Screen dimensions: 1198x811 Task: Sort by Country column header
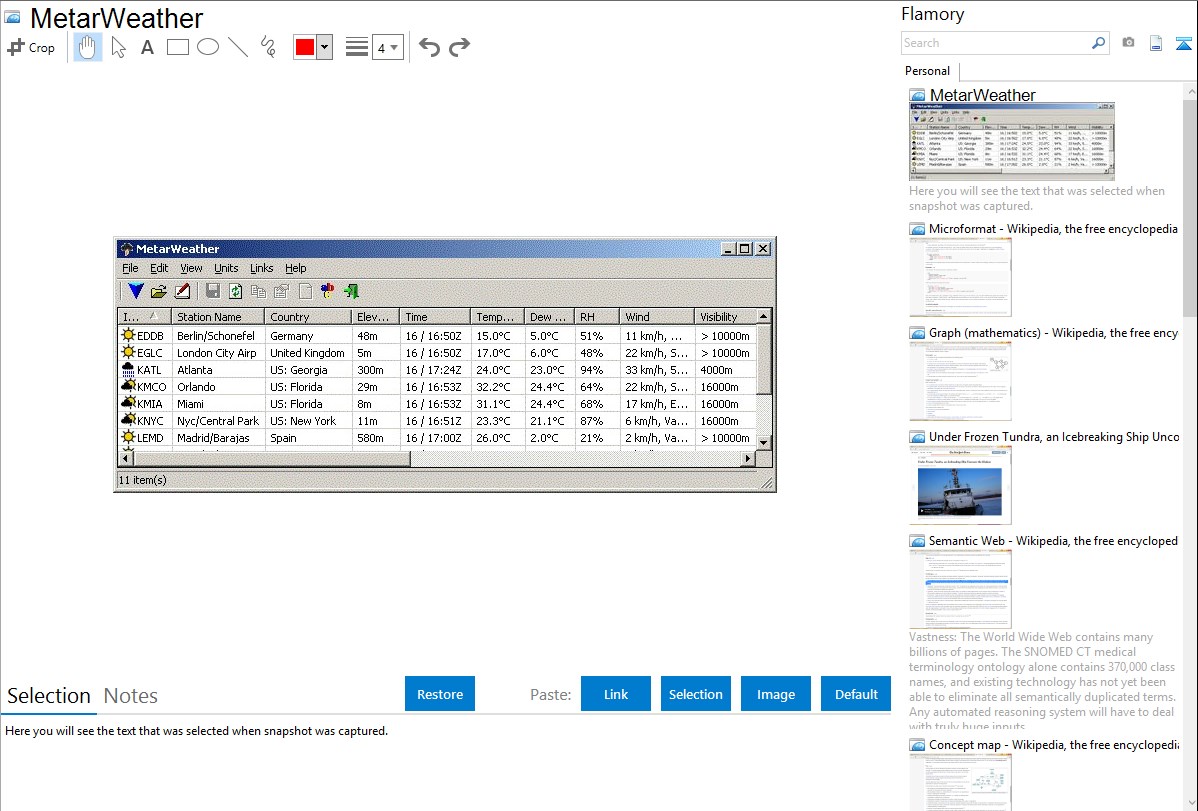pyautogui.click(x=308, y=316)
